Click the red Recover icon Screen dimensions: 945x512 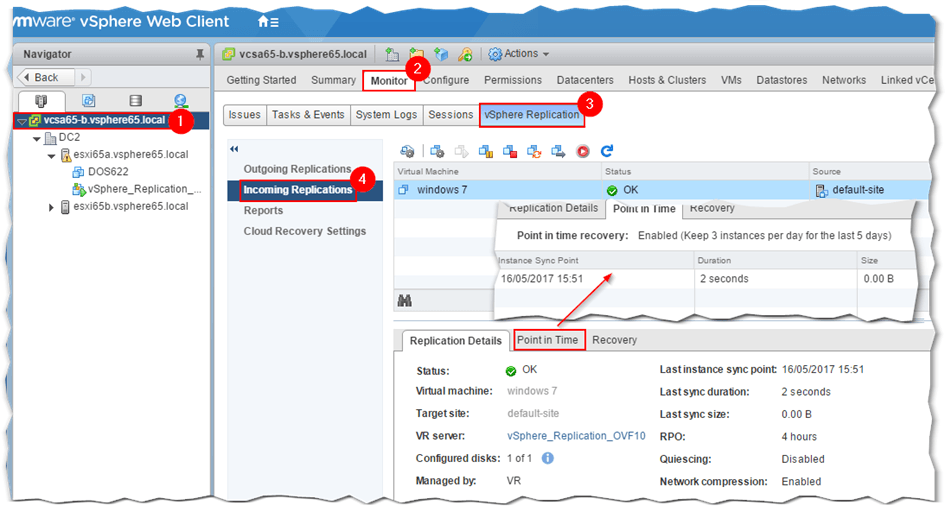583,151
